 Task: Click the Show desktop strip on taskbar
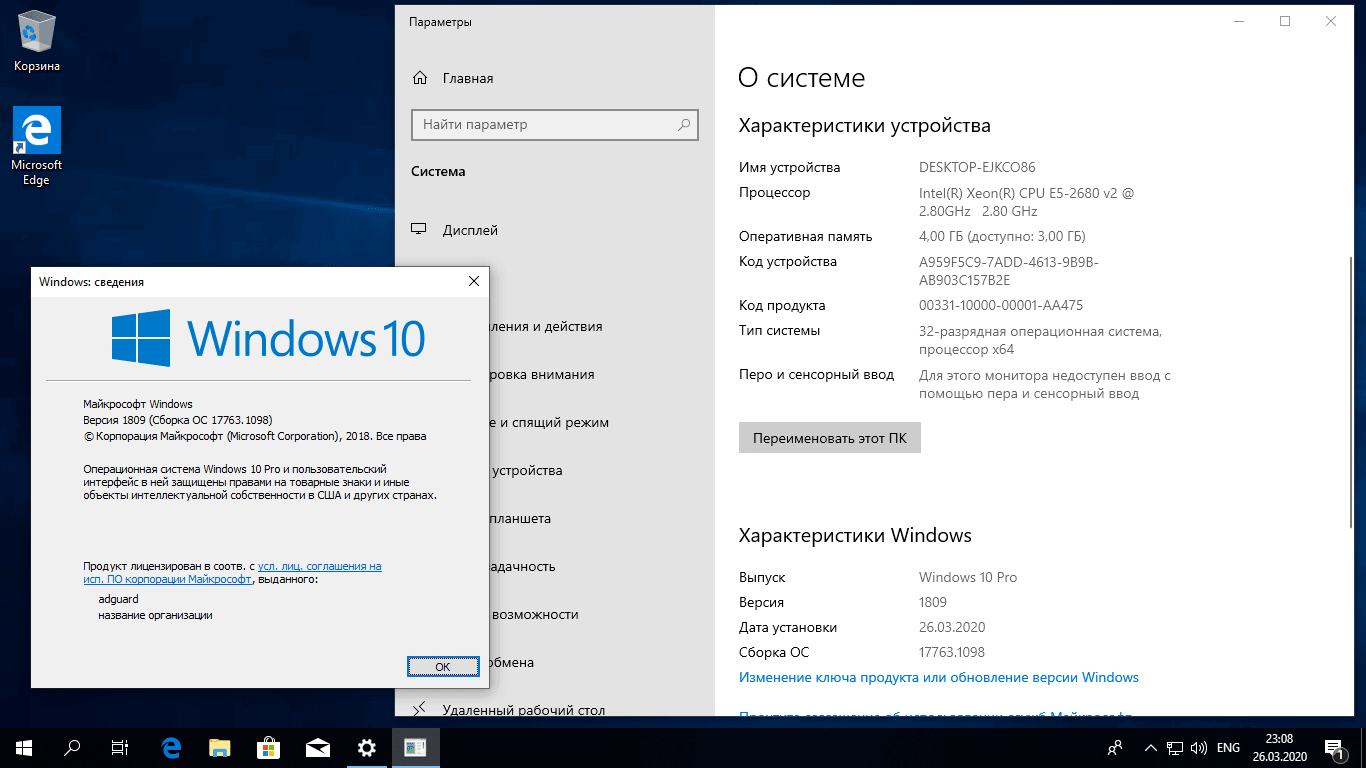[x=1362, y=747]
